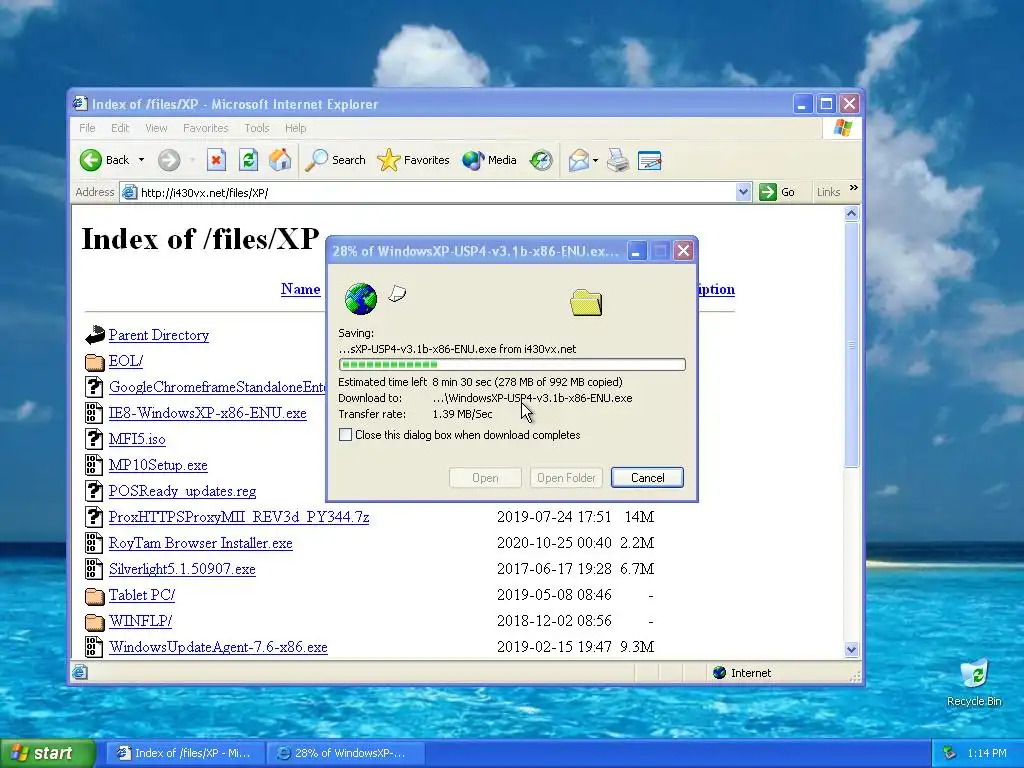Click the folder icon next to EOL/
The width and height of the screenshot is (1024, 768).
(x=95, y=361)
